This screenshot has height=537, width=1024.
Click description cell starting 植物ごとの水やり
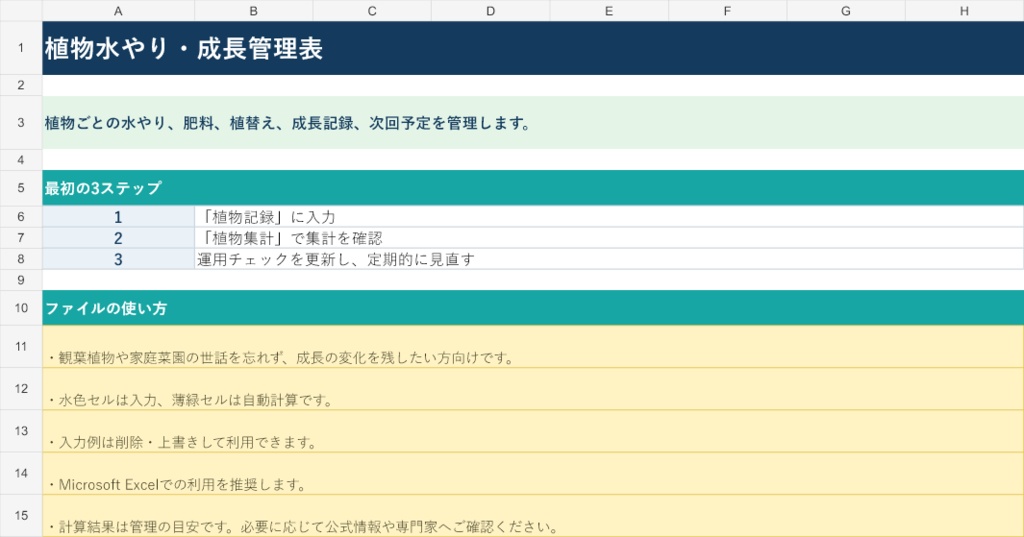coord(533,122)
